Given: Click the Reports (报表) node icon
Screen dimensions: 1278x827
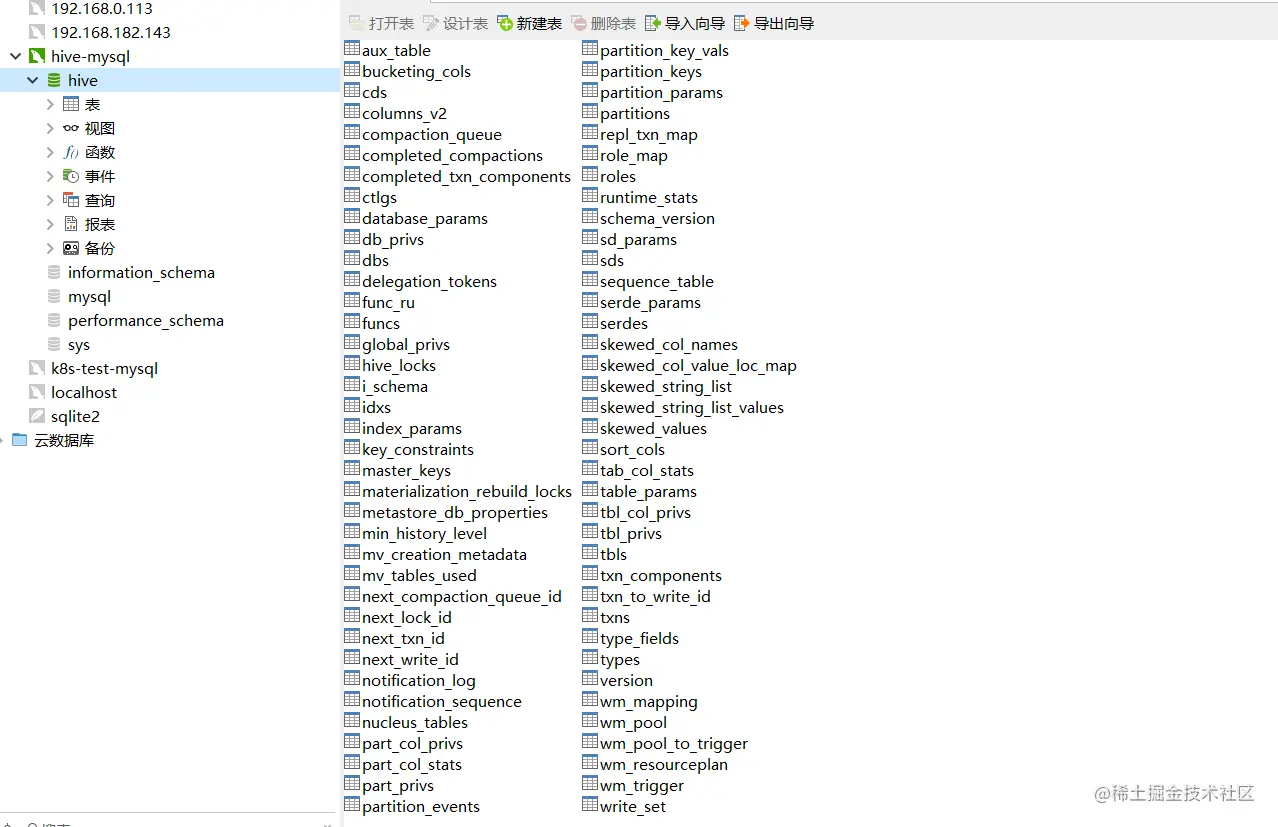Looking at the screenshot, I should tap(71, 224).
